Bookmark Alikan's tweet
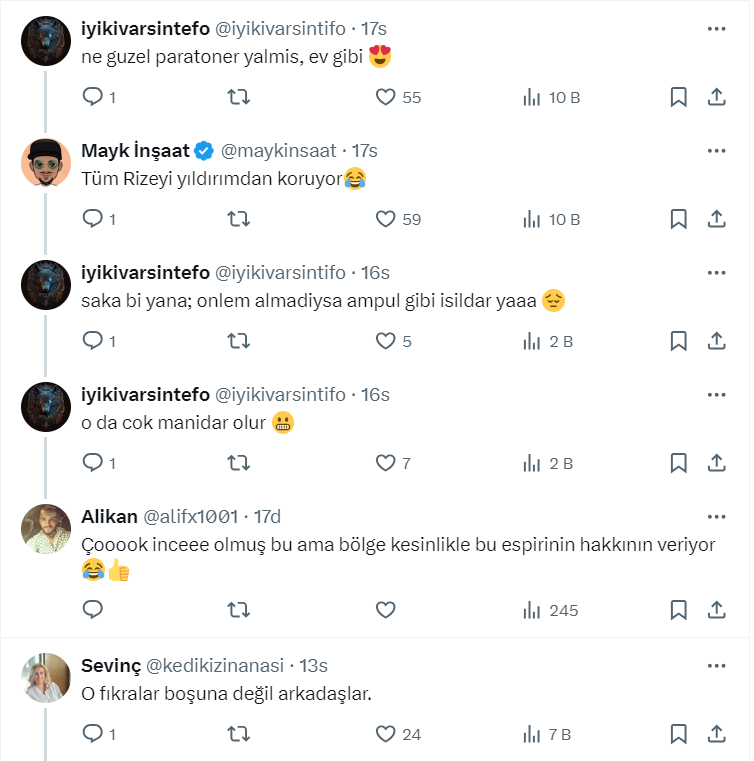 pyautogui.click(x=678, y=610)
